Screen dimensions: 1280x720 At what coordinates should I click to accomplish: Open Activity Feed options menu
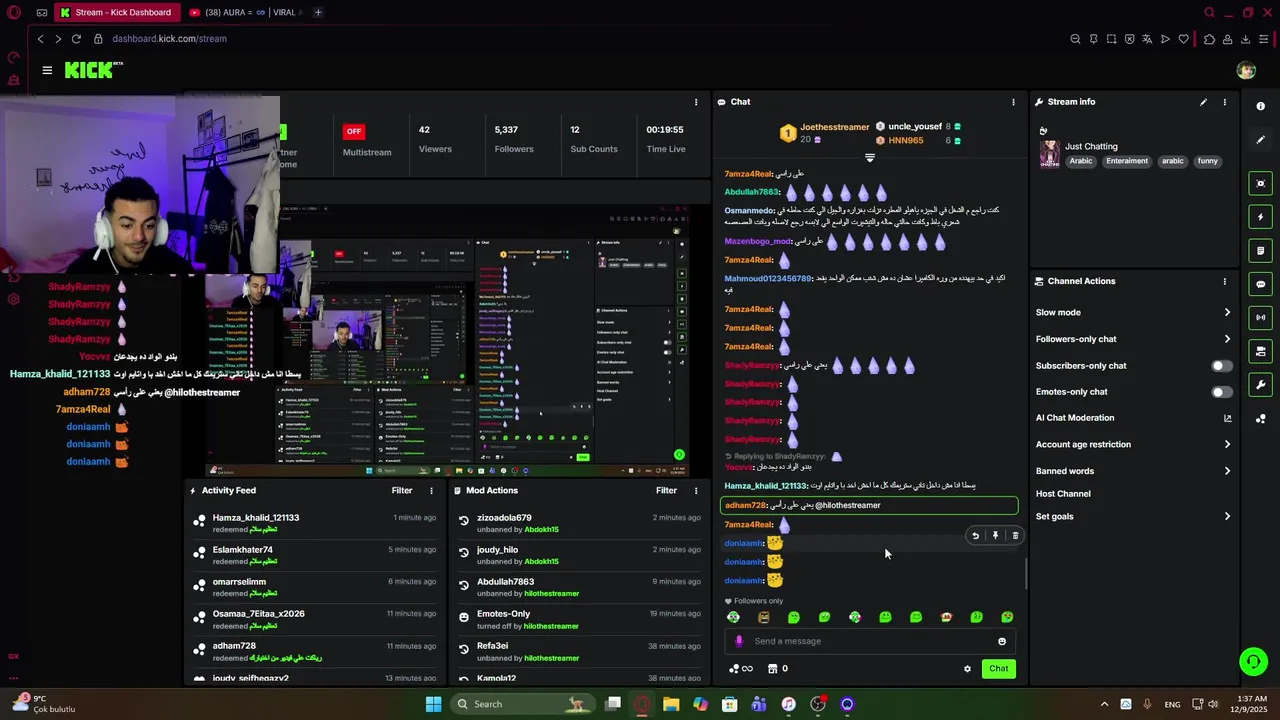click(431, 491)
